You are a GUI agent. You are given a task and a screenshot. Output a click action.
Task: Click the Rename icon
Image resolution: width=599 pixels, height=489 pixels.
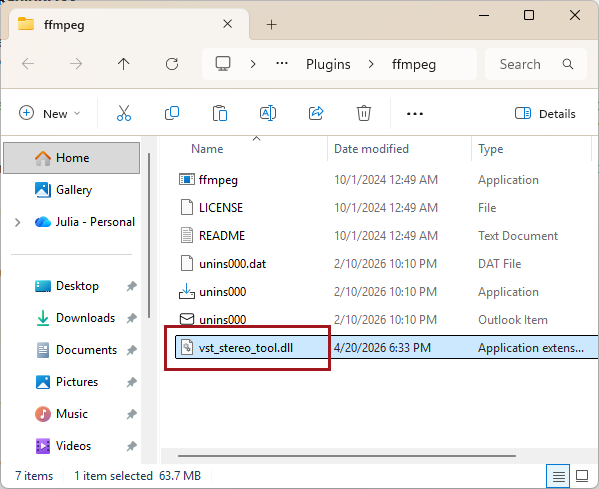[x=268, y=113]
